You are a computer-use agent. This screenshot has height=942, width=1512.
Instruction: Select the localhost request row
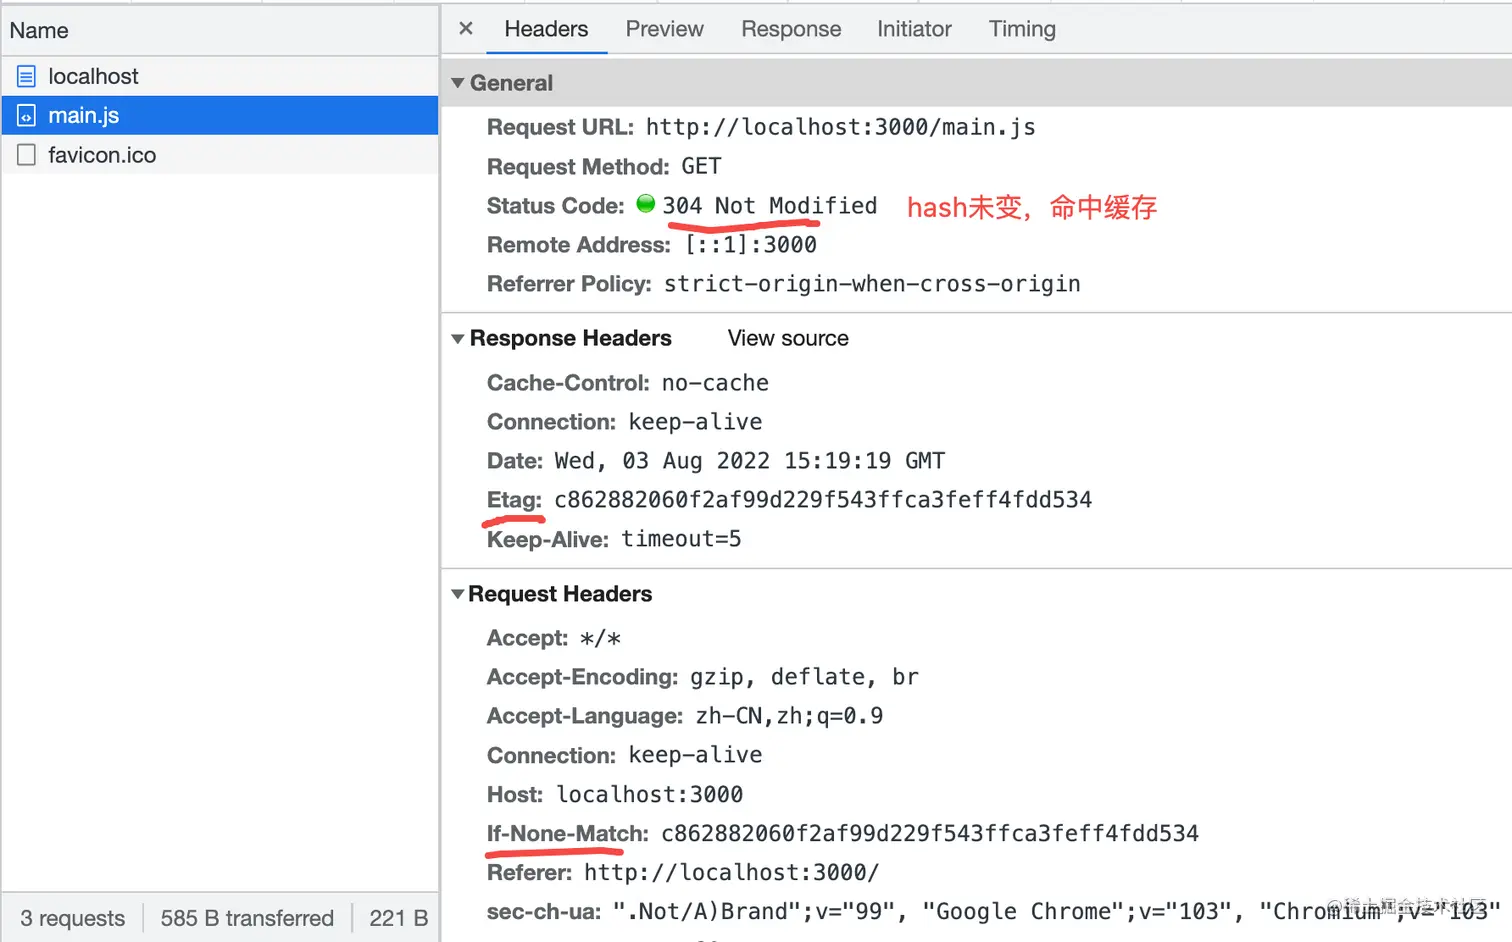(220, 76)
